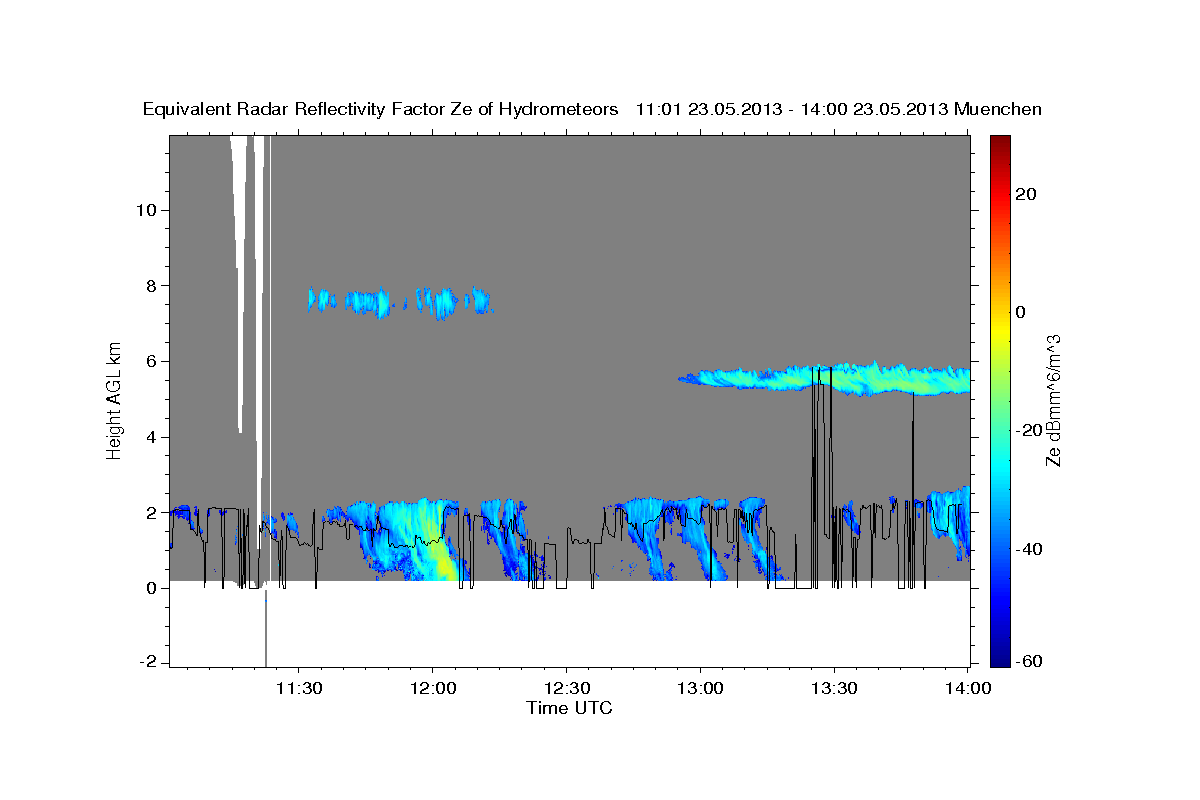Click the plot title text

point(592,109)
